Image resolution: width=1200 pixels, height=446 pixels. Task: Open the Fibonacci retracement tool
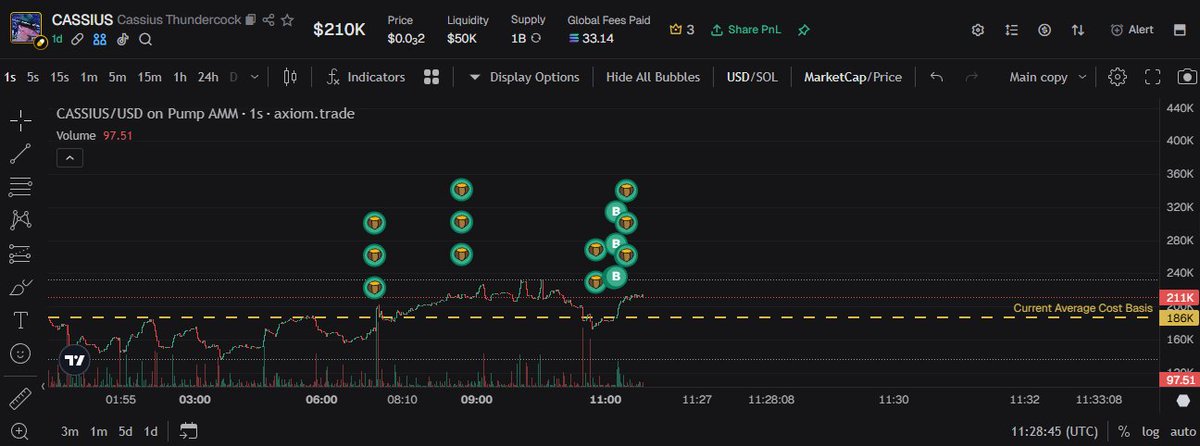[x=20, y=187]
